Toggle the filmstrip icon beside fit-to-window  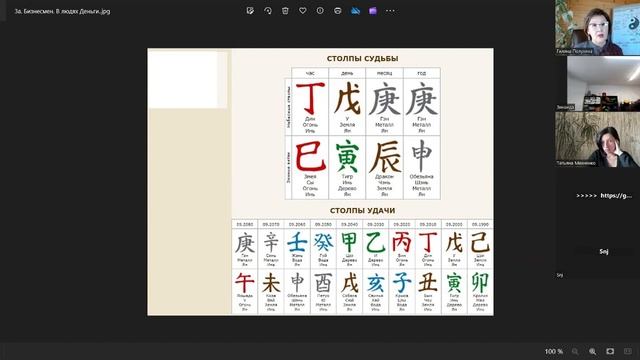[628, 351]
